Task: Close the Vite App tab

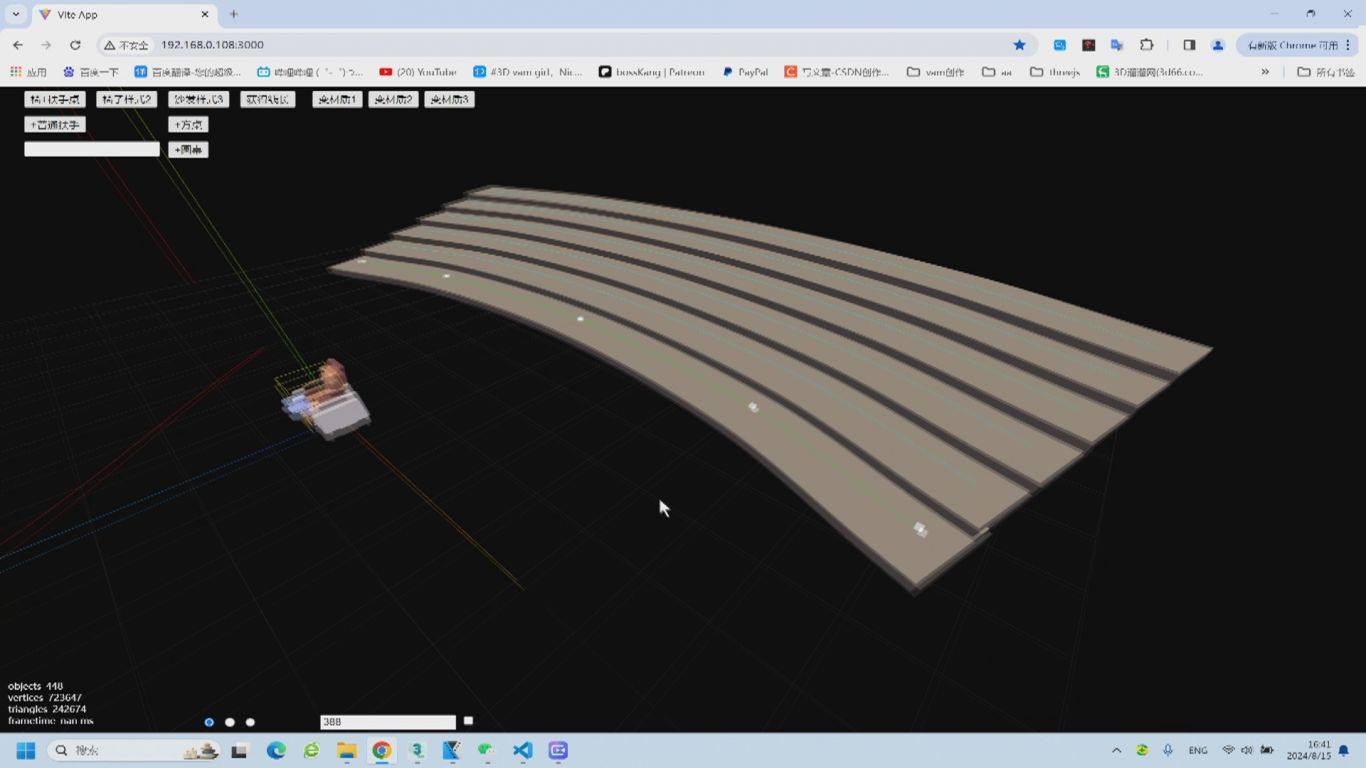Action: coord(205,15)
